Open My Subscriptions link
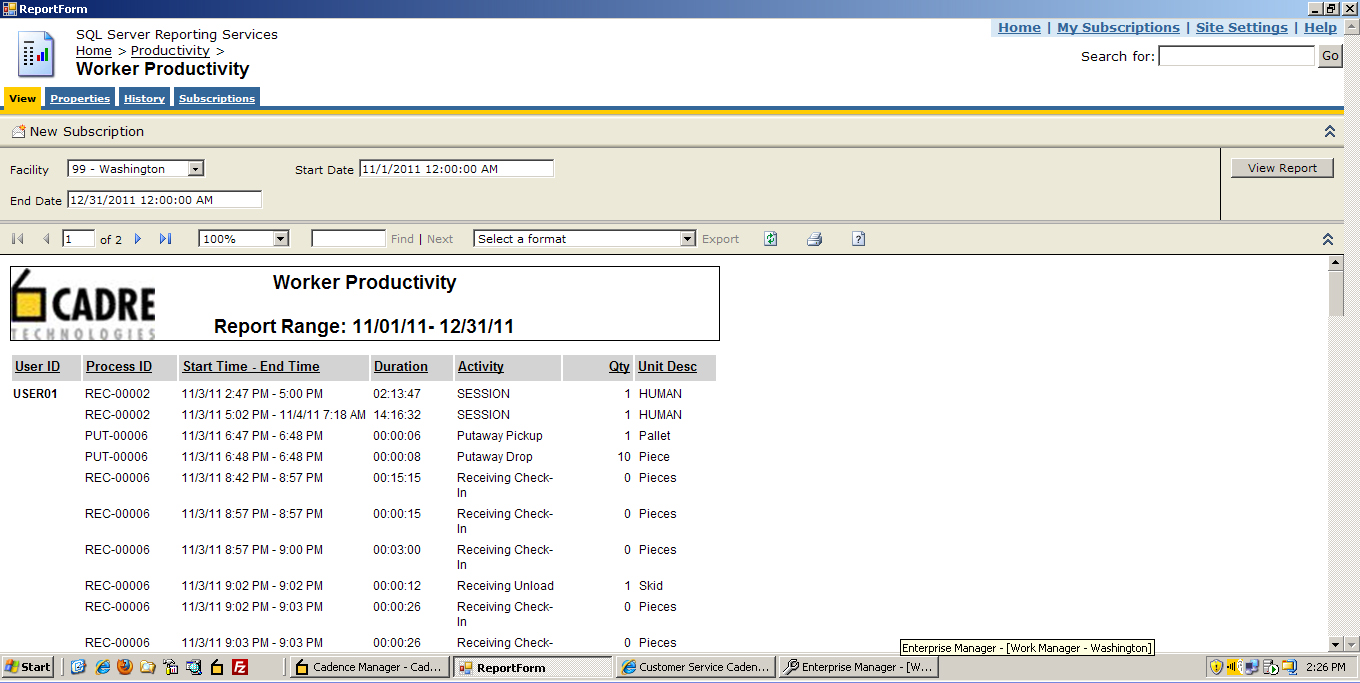1360x683 pixels. click(1118, 27)
